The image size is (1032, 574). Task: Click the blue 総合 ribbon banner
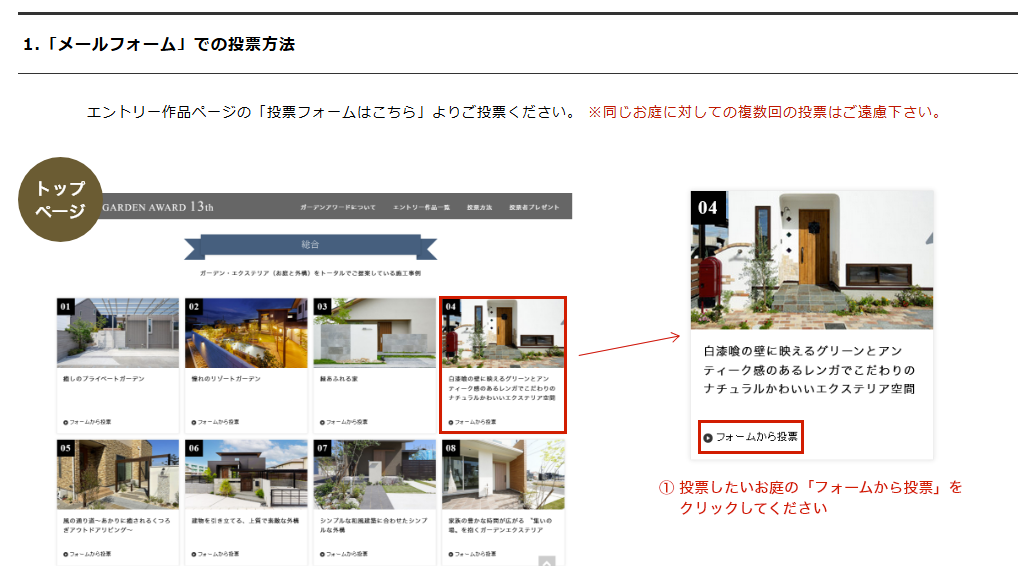pyautogui.click(x=310, y=244)
